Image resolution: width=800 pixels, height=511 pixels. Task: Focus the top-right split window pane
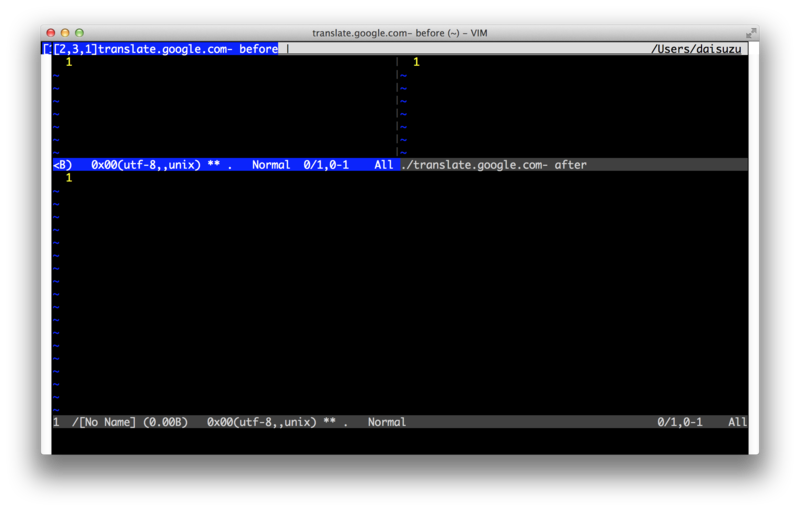(574, 107)
